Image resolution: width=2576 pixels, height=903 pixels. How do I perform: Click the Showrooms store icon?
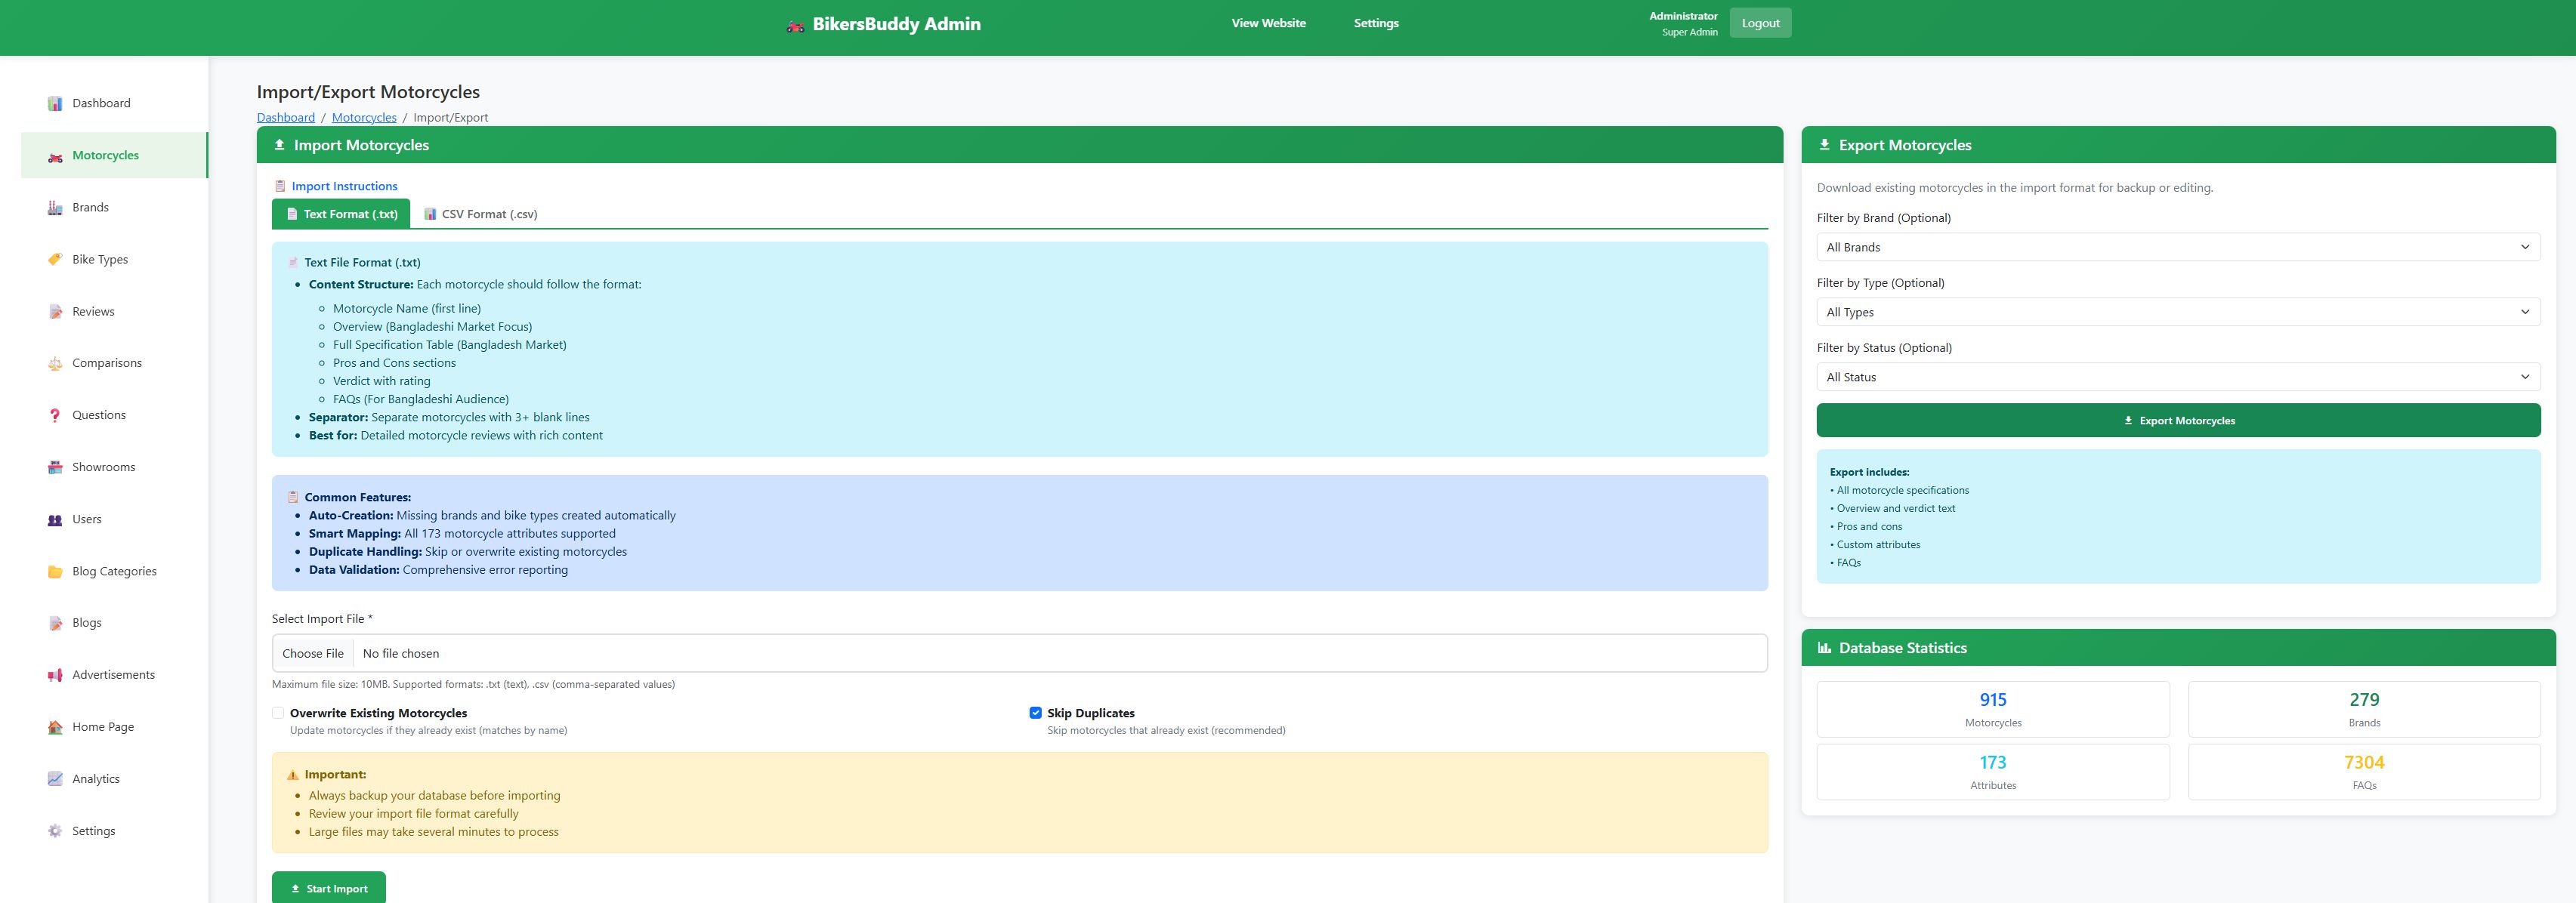tap(55, 468)
